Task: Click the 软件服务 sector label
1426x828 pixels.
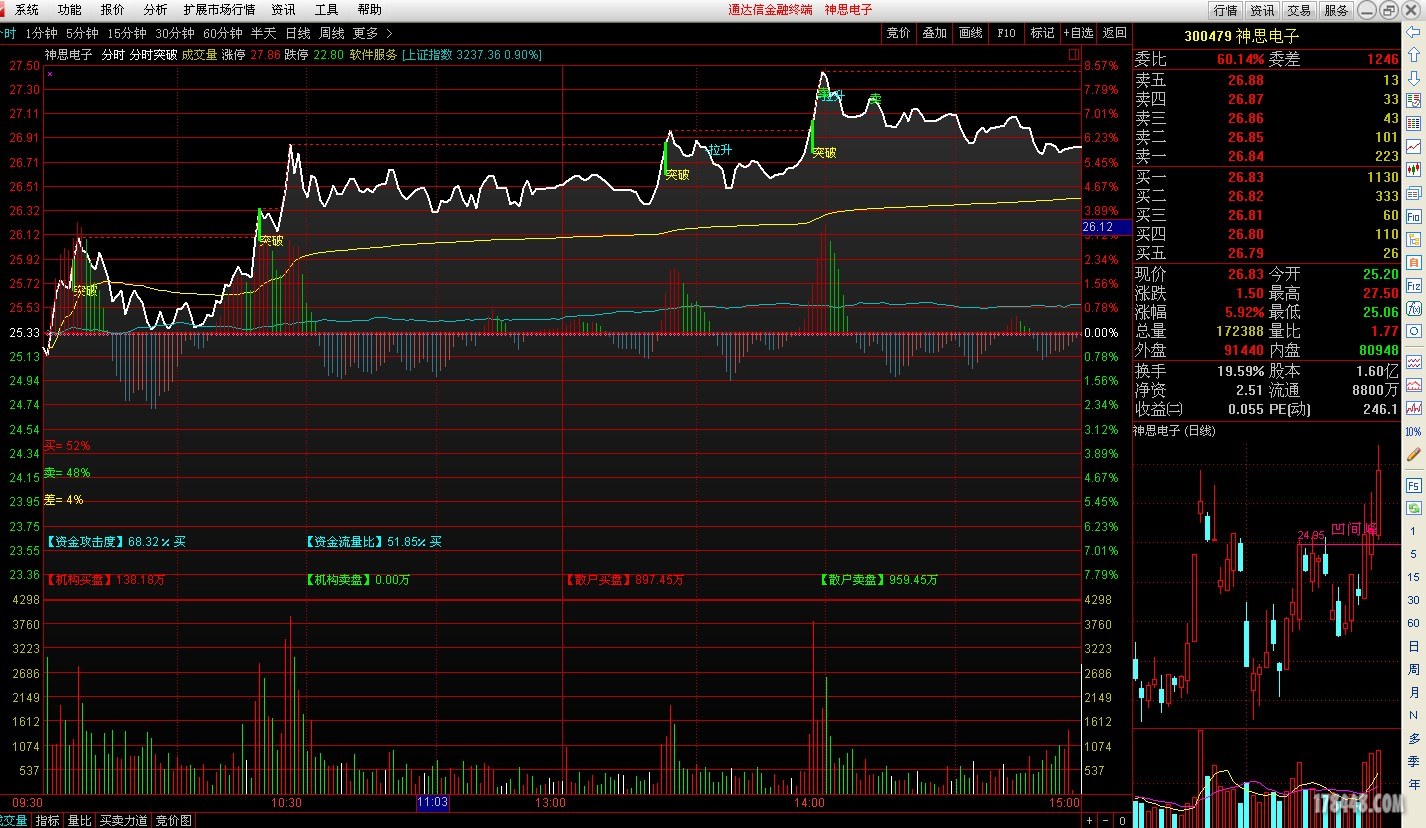Action: point(373,55)
